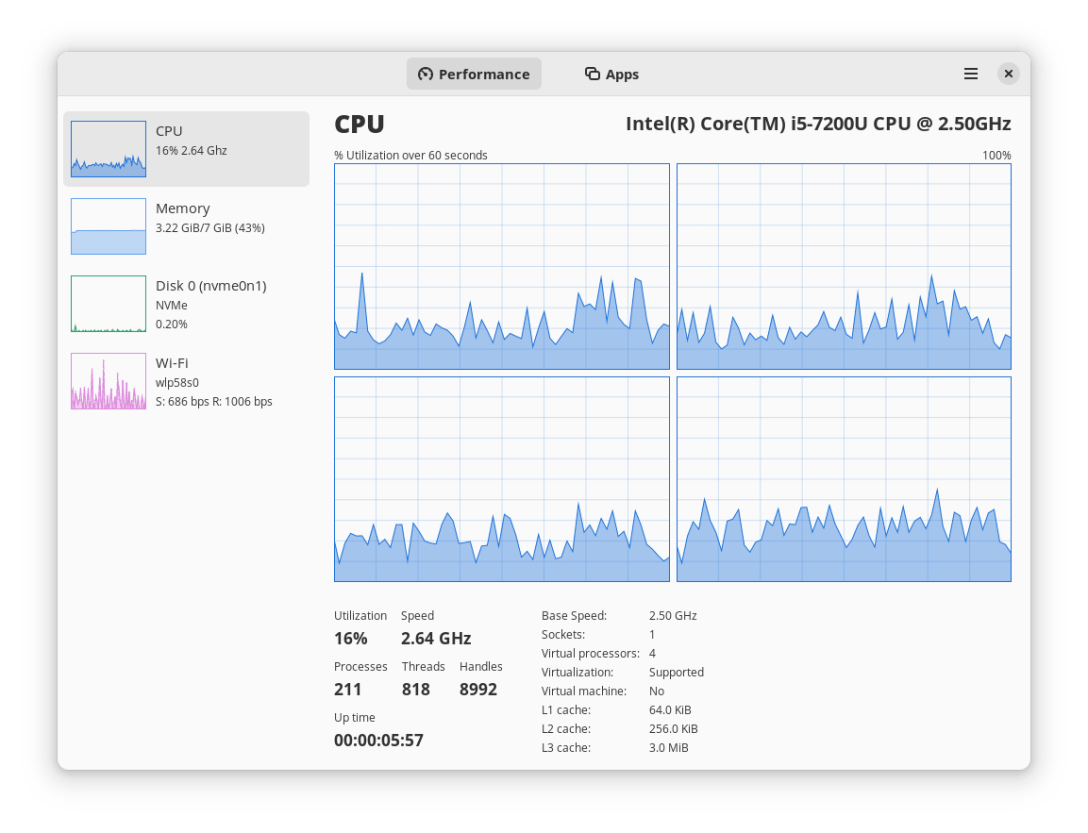Click the Performance speedometer icon

(x=425, y=74)
